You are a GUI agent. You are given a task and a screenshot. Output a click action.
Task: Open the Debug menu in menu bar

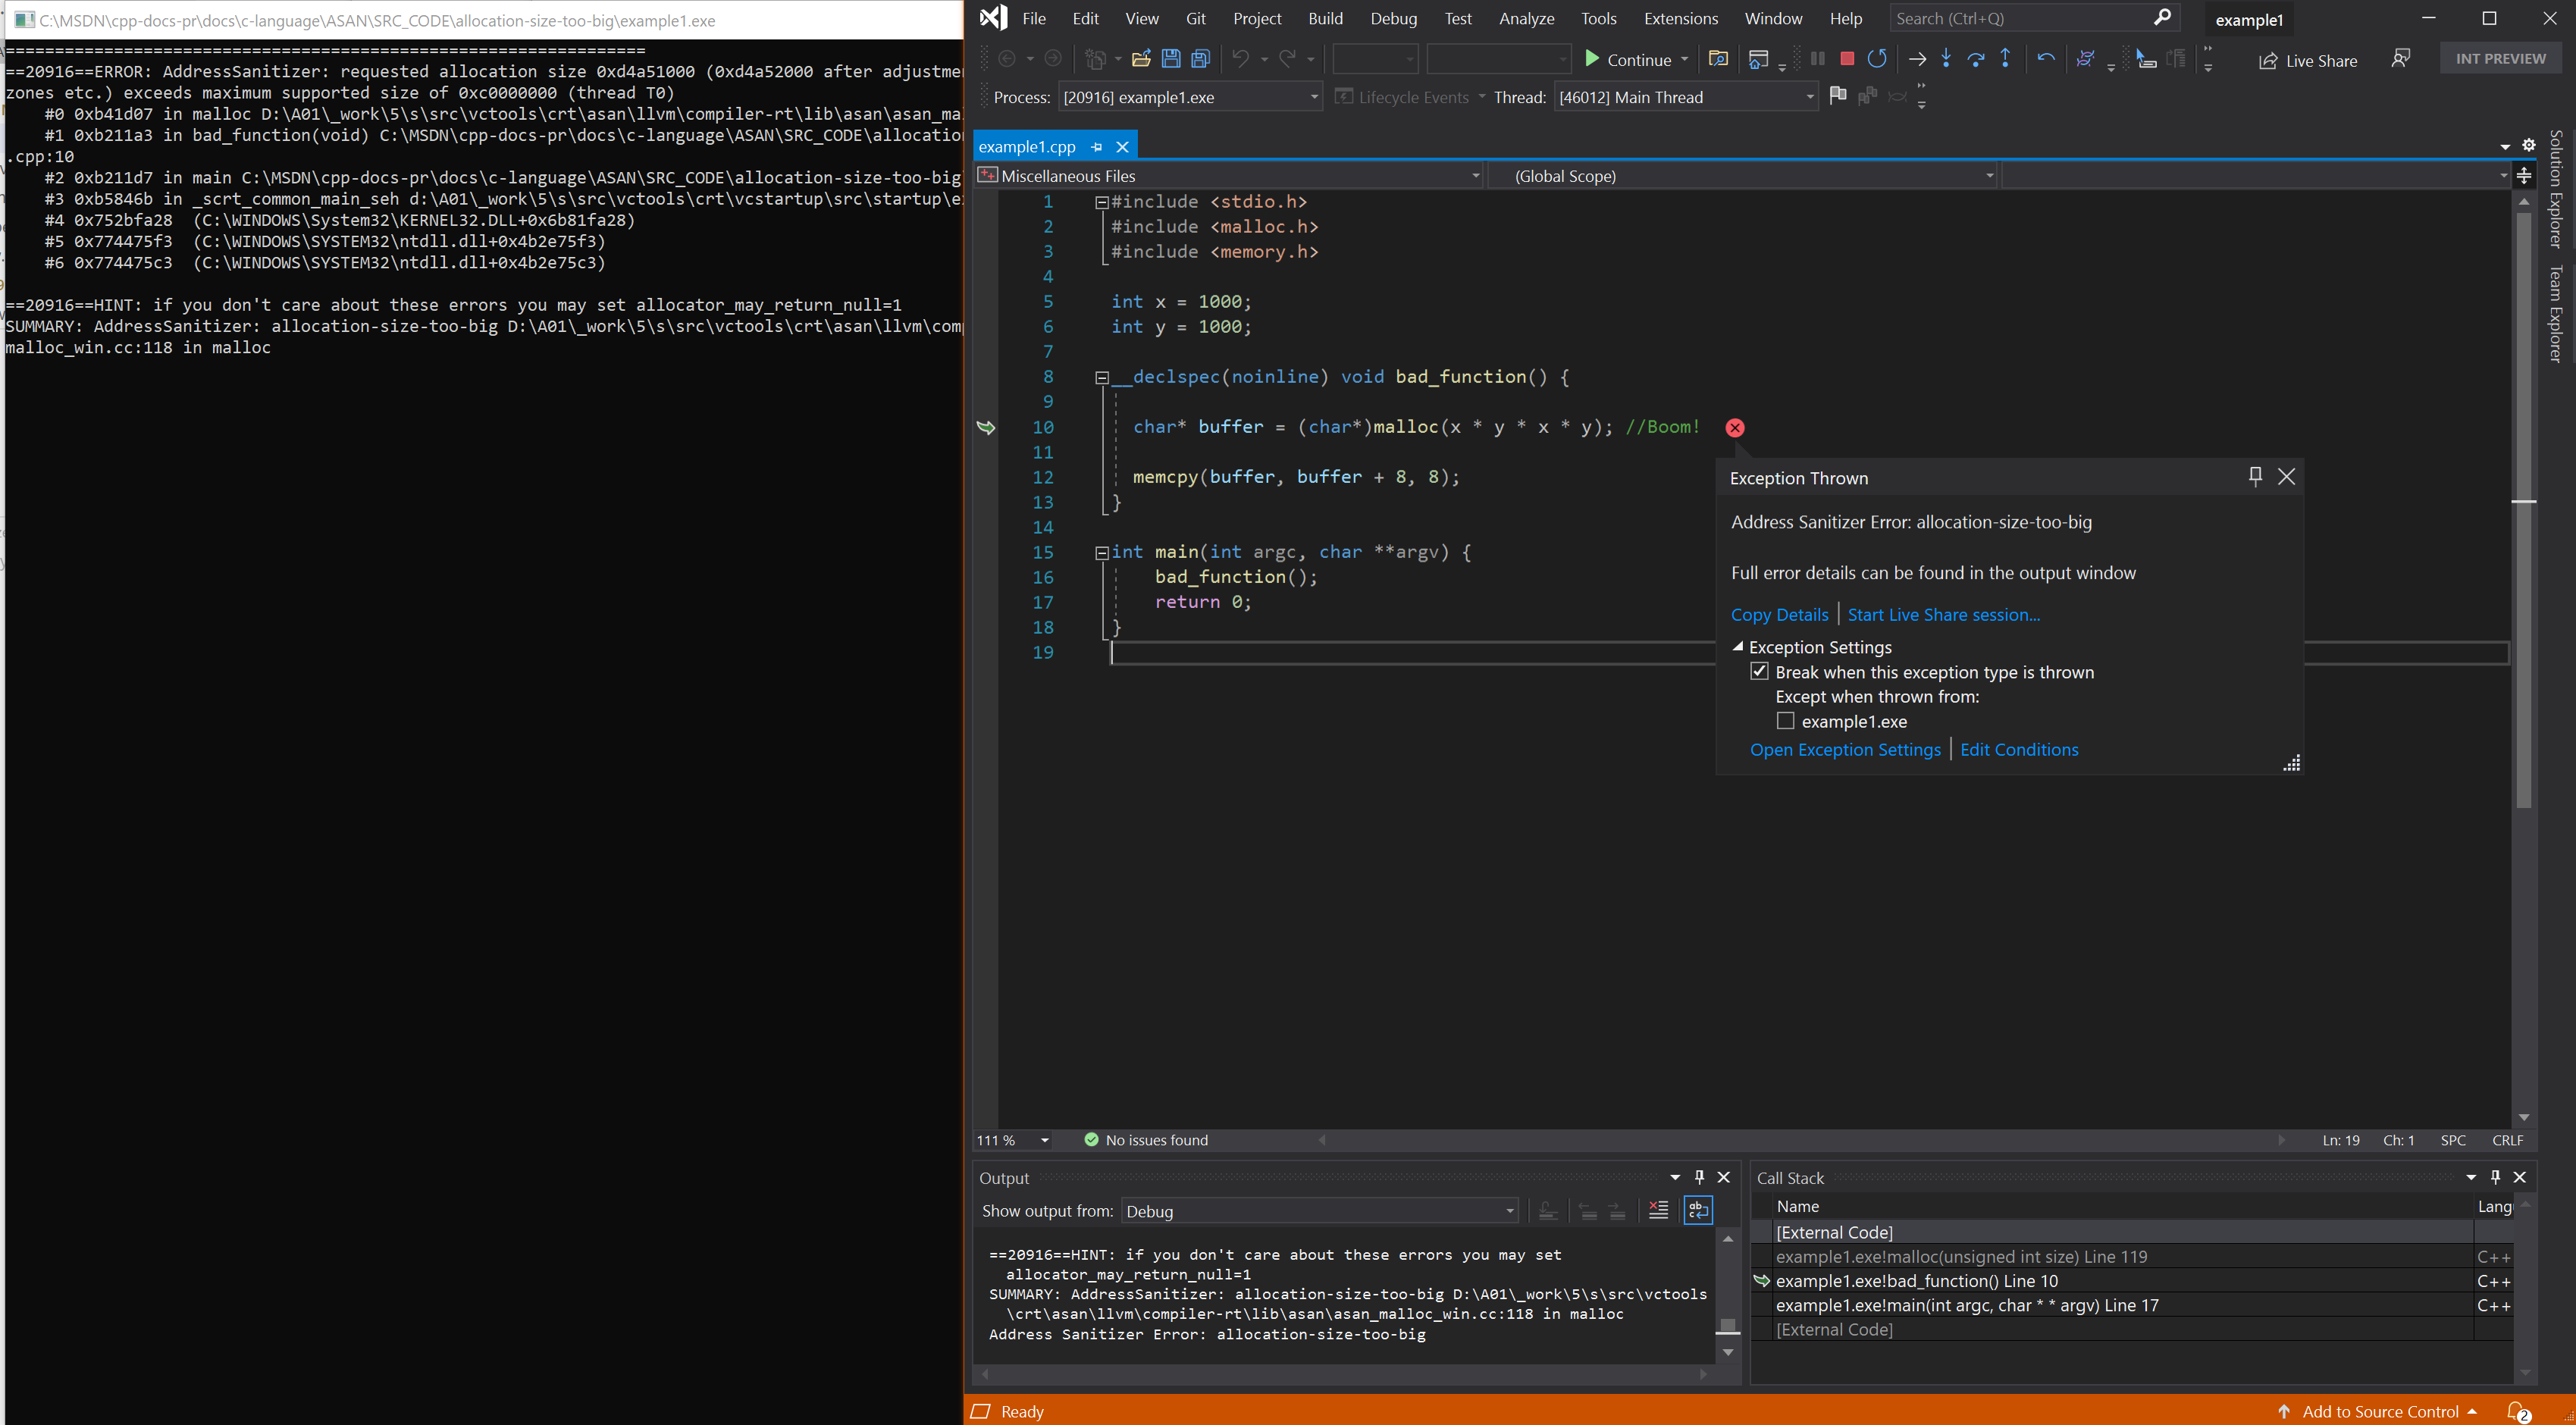tap(1393, 17)
